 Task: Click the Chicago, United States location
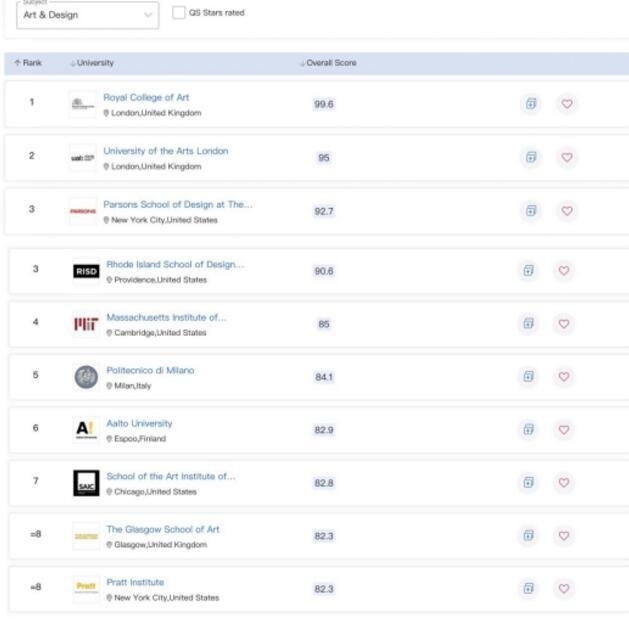pyautogui.click(x=155, y=491)
